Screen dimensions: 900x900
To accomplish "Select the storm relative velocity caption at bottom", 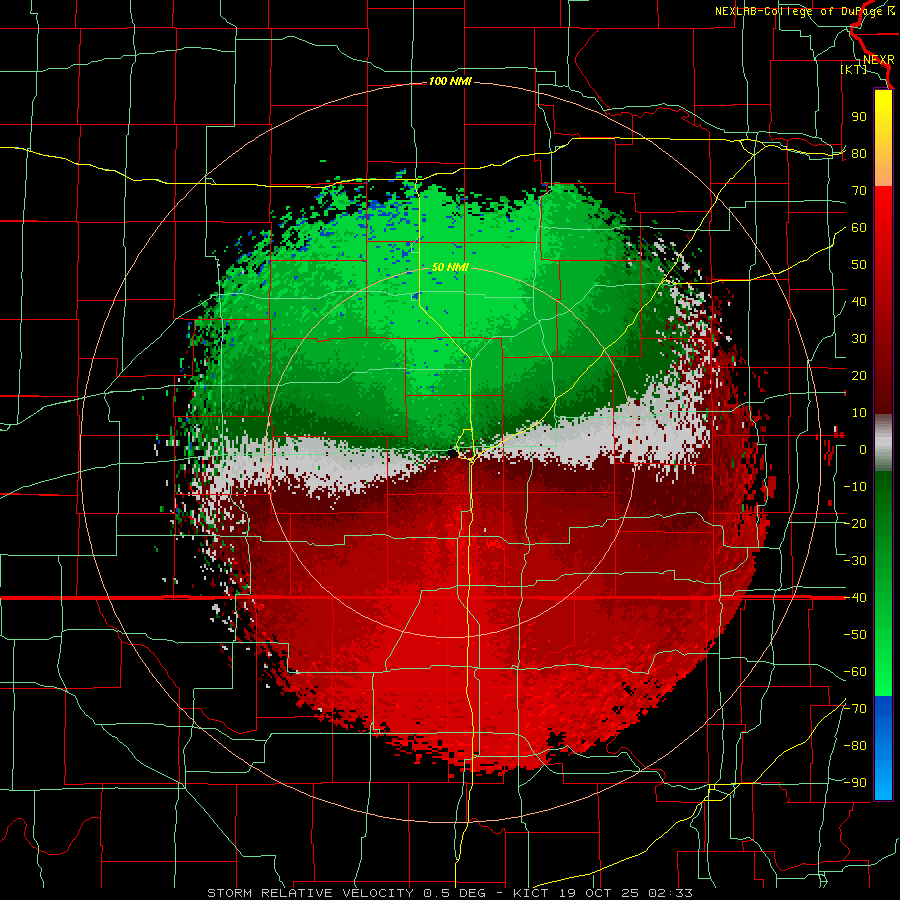I will pos(449,893).
